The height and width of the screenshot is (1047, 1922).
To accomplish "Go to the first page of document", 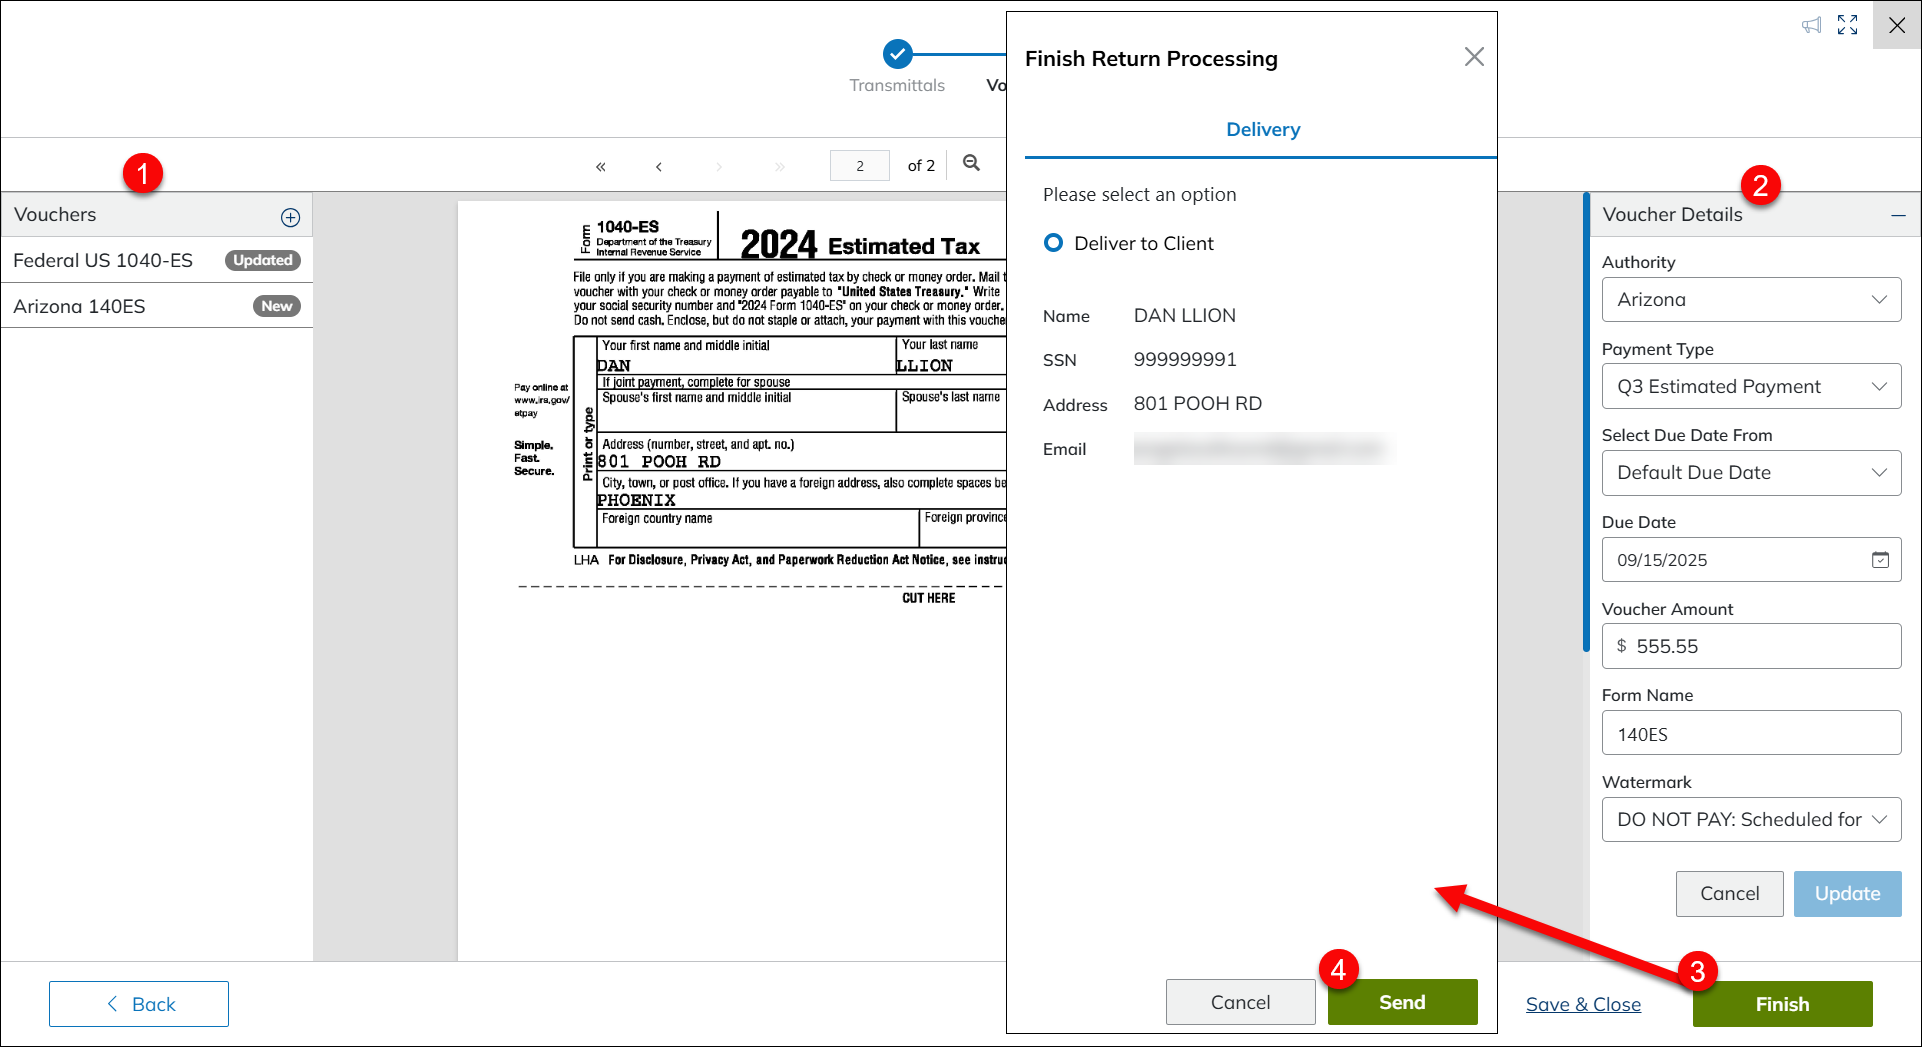I will 600,166.
